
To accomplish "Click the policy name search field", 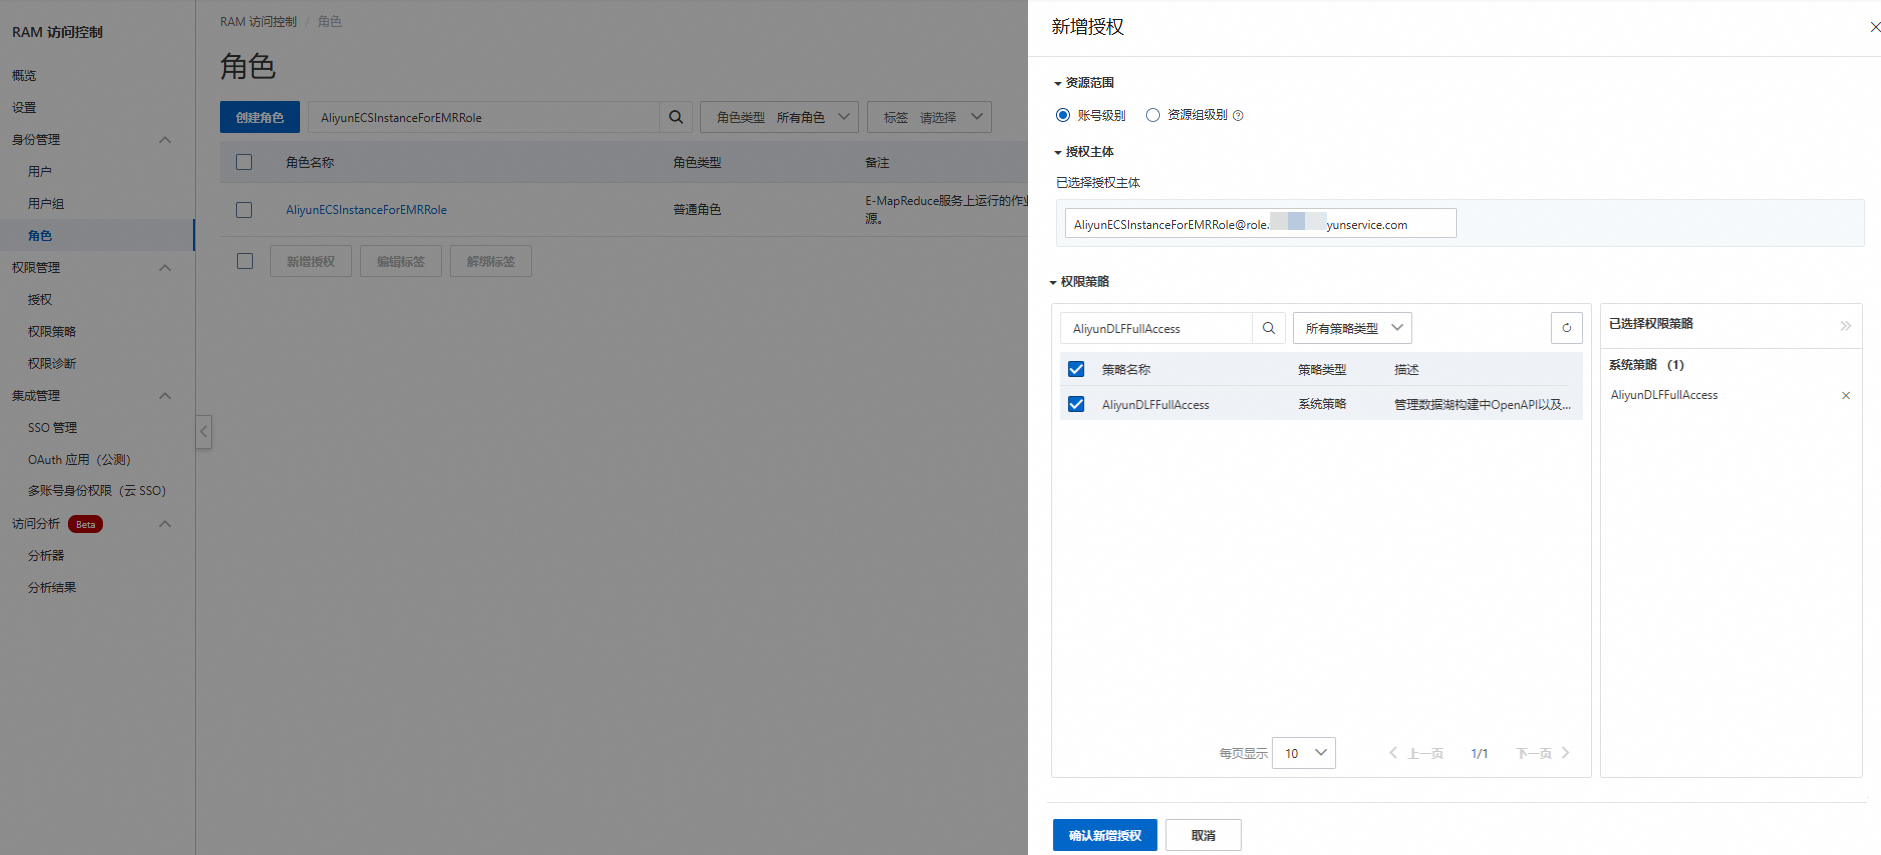I will [x=1155, y=328].
